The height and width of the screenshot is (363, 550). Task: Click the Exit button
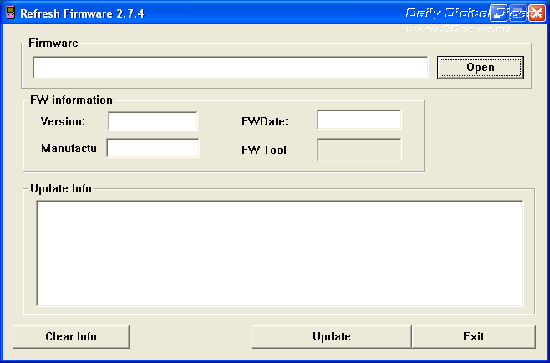click(474, 337)
